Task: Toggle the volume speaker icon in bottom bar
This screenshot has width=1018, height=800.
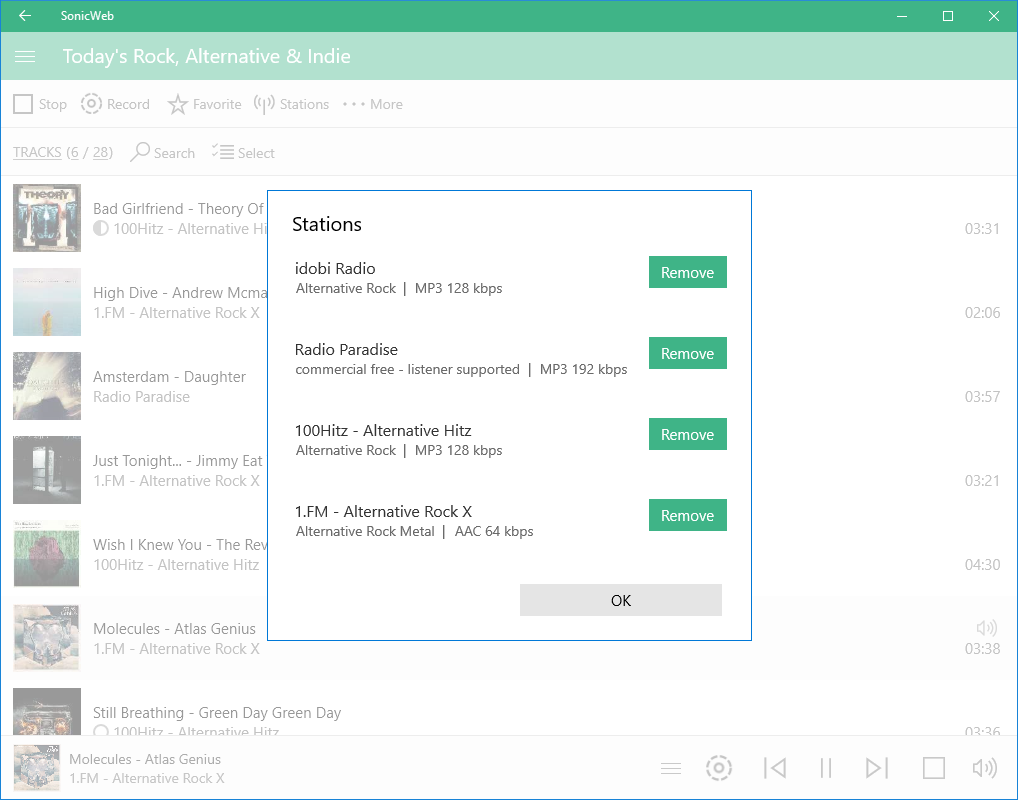Action: point(985,768)
